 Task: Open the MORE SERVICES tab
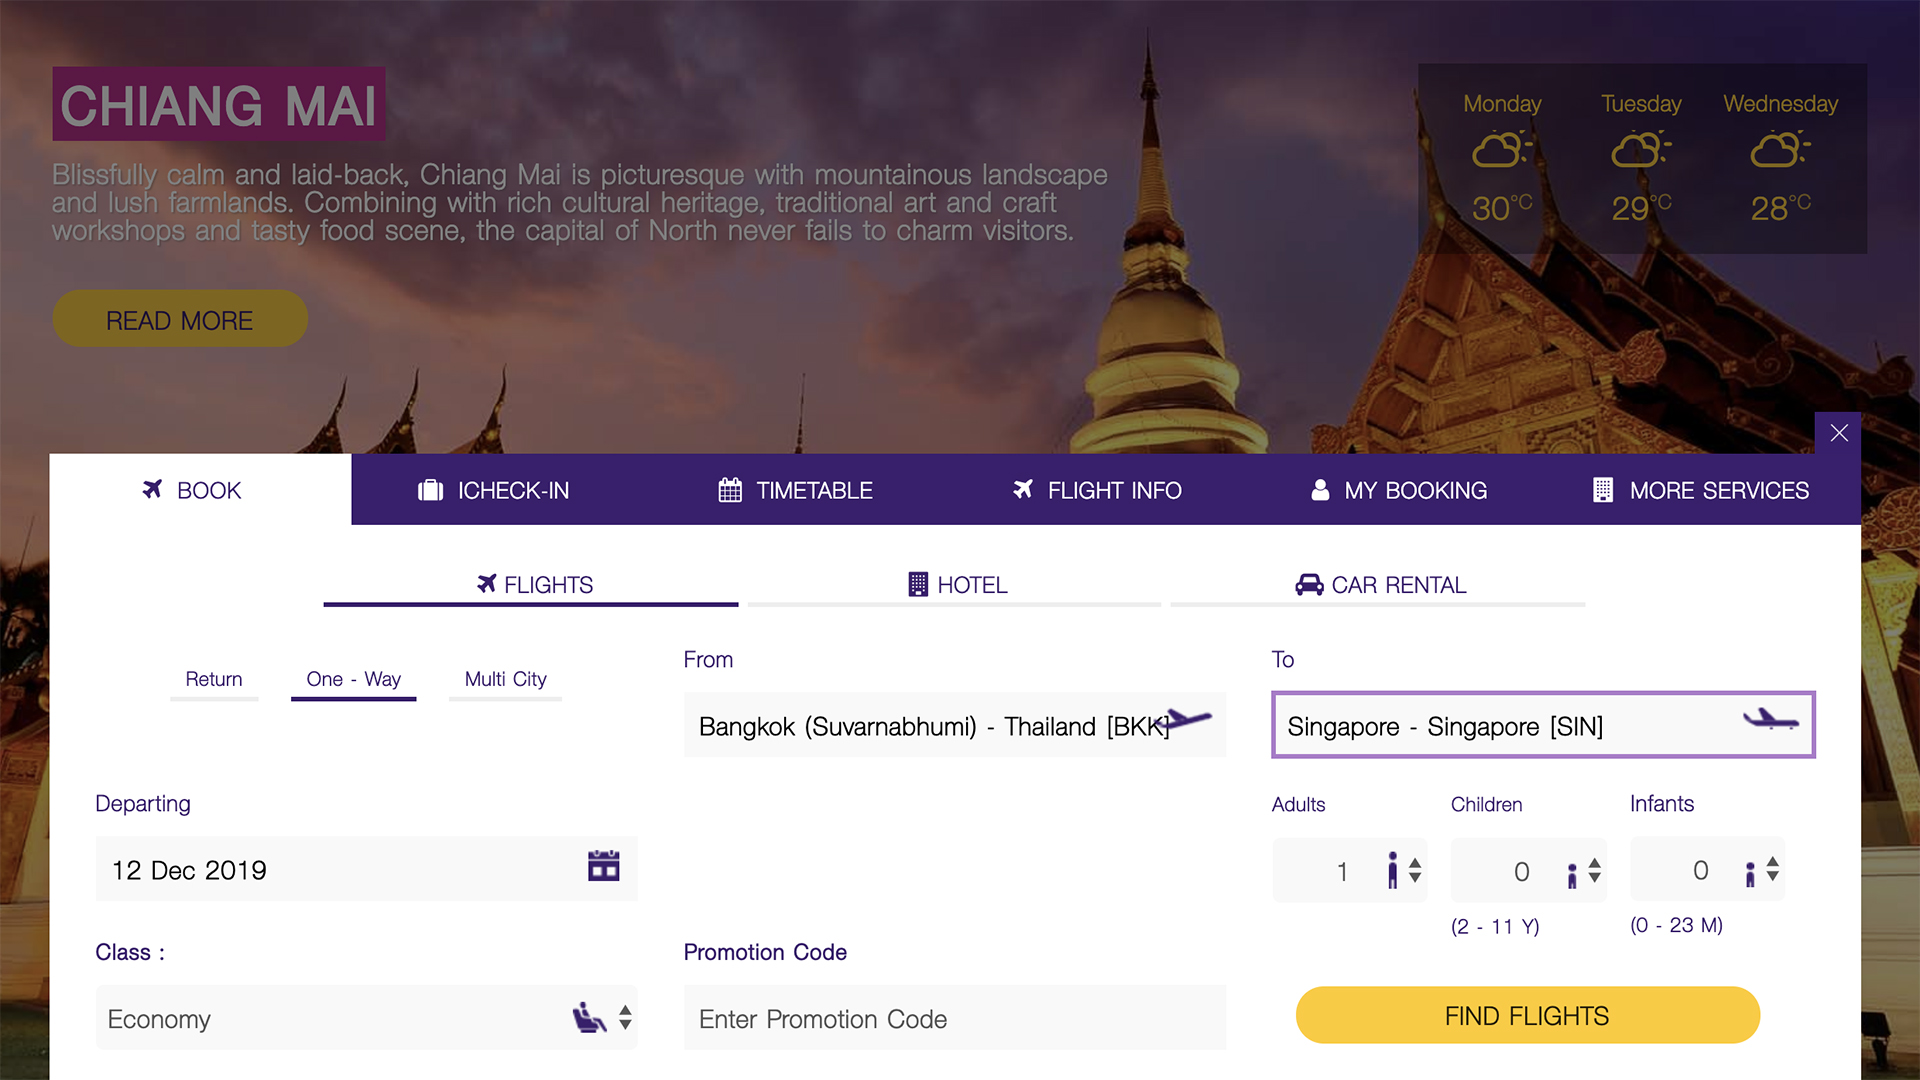(x=1700, y=490)
